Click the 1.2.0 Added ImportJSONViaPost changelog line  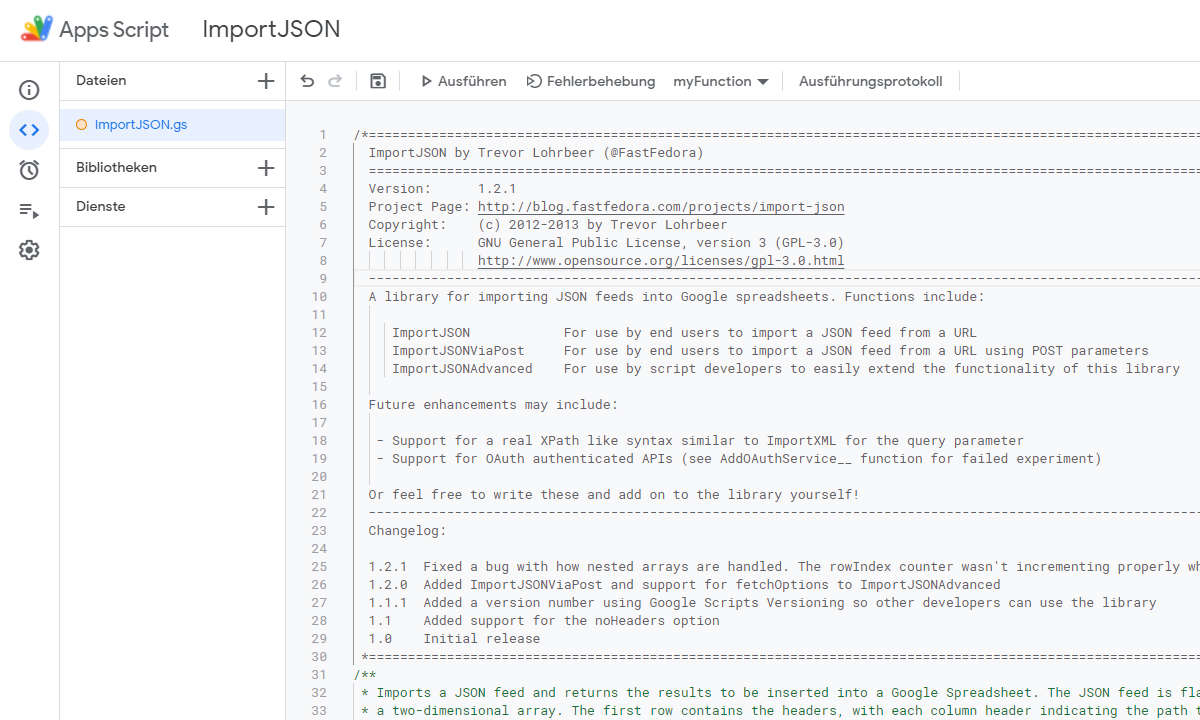click(684, 585)
